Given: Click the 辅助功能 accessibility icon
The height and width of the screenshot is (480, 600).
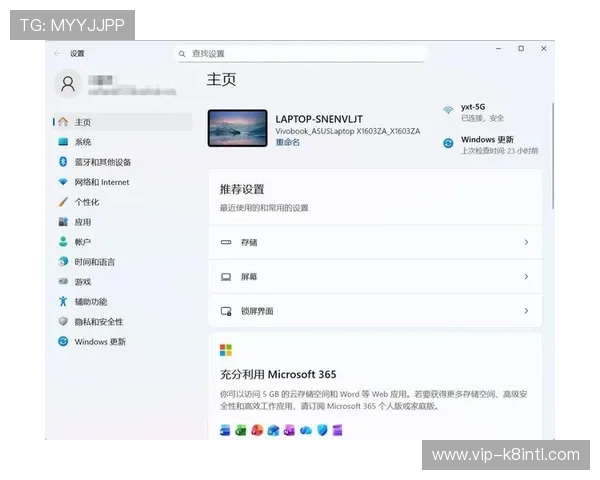Looking at the screenshot, I should coord(63,301).
